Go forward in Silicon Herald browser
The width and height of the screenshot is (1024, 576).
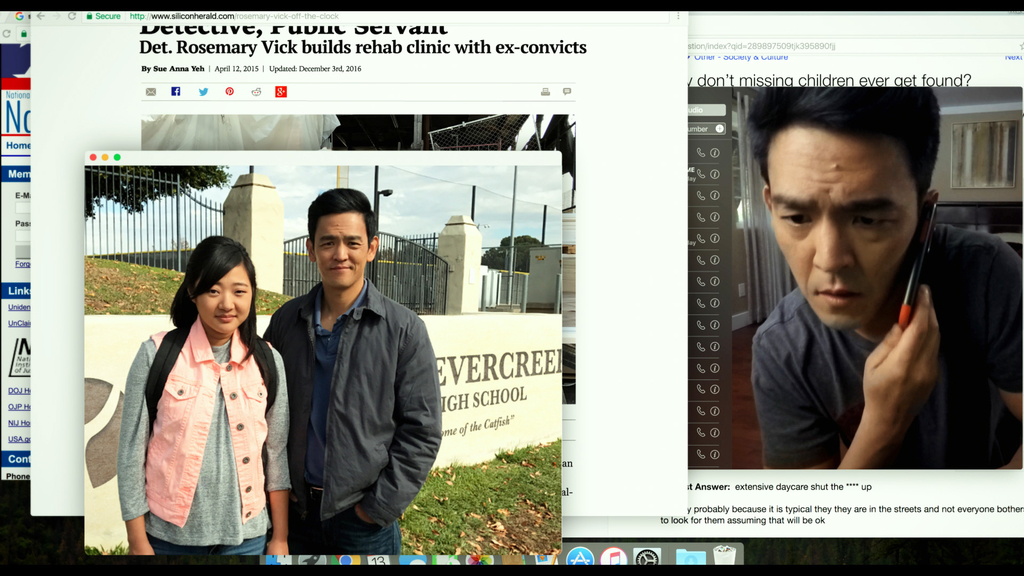point(56,16)
